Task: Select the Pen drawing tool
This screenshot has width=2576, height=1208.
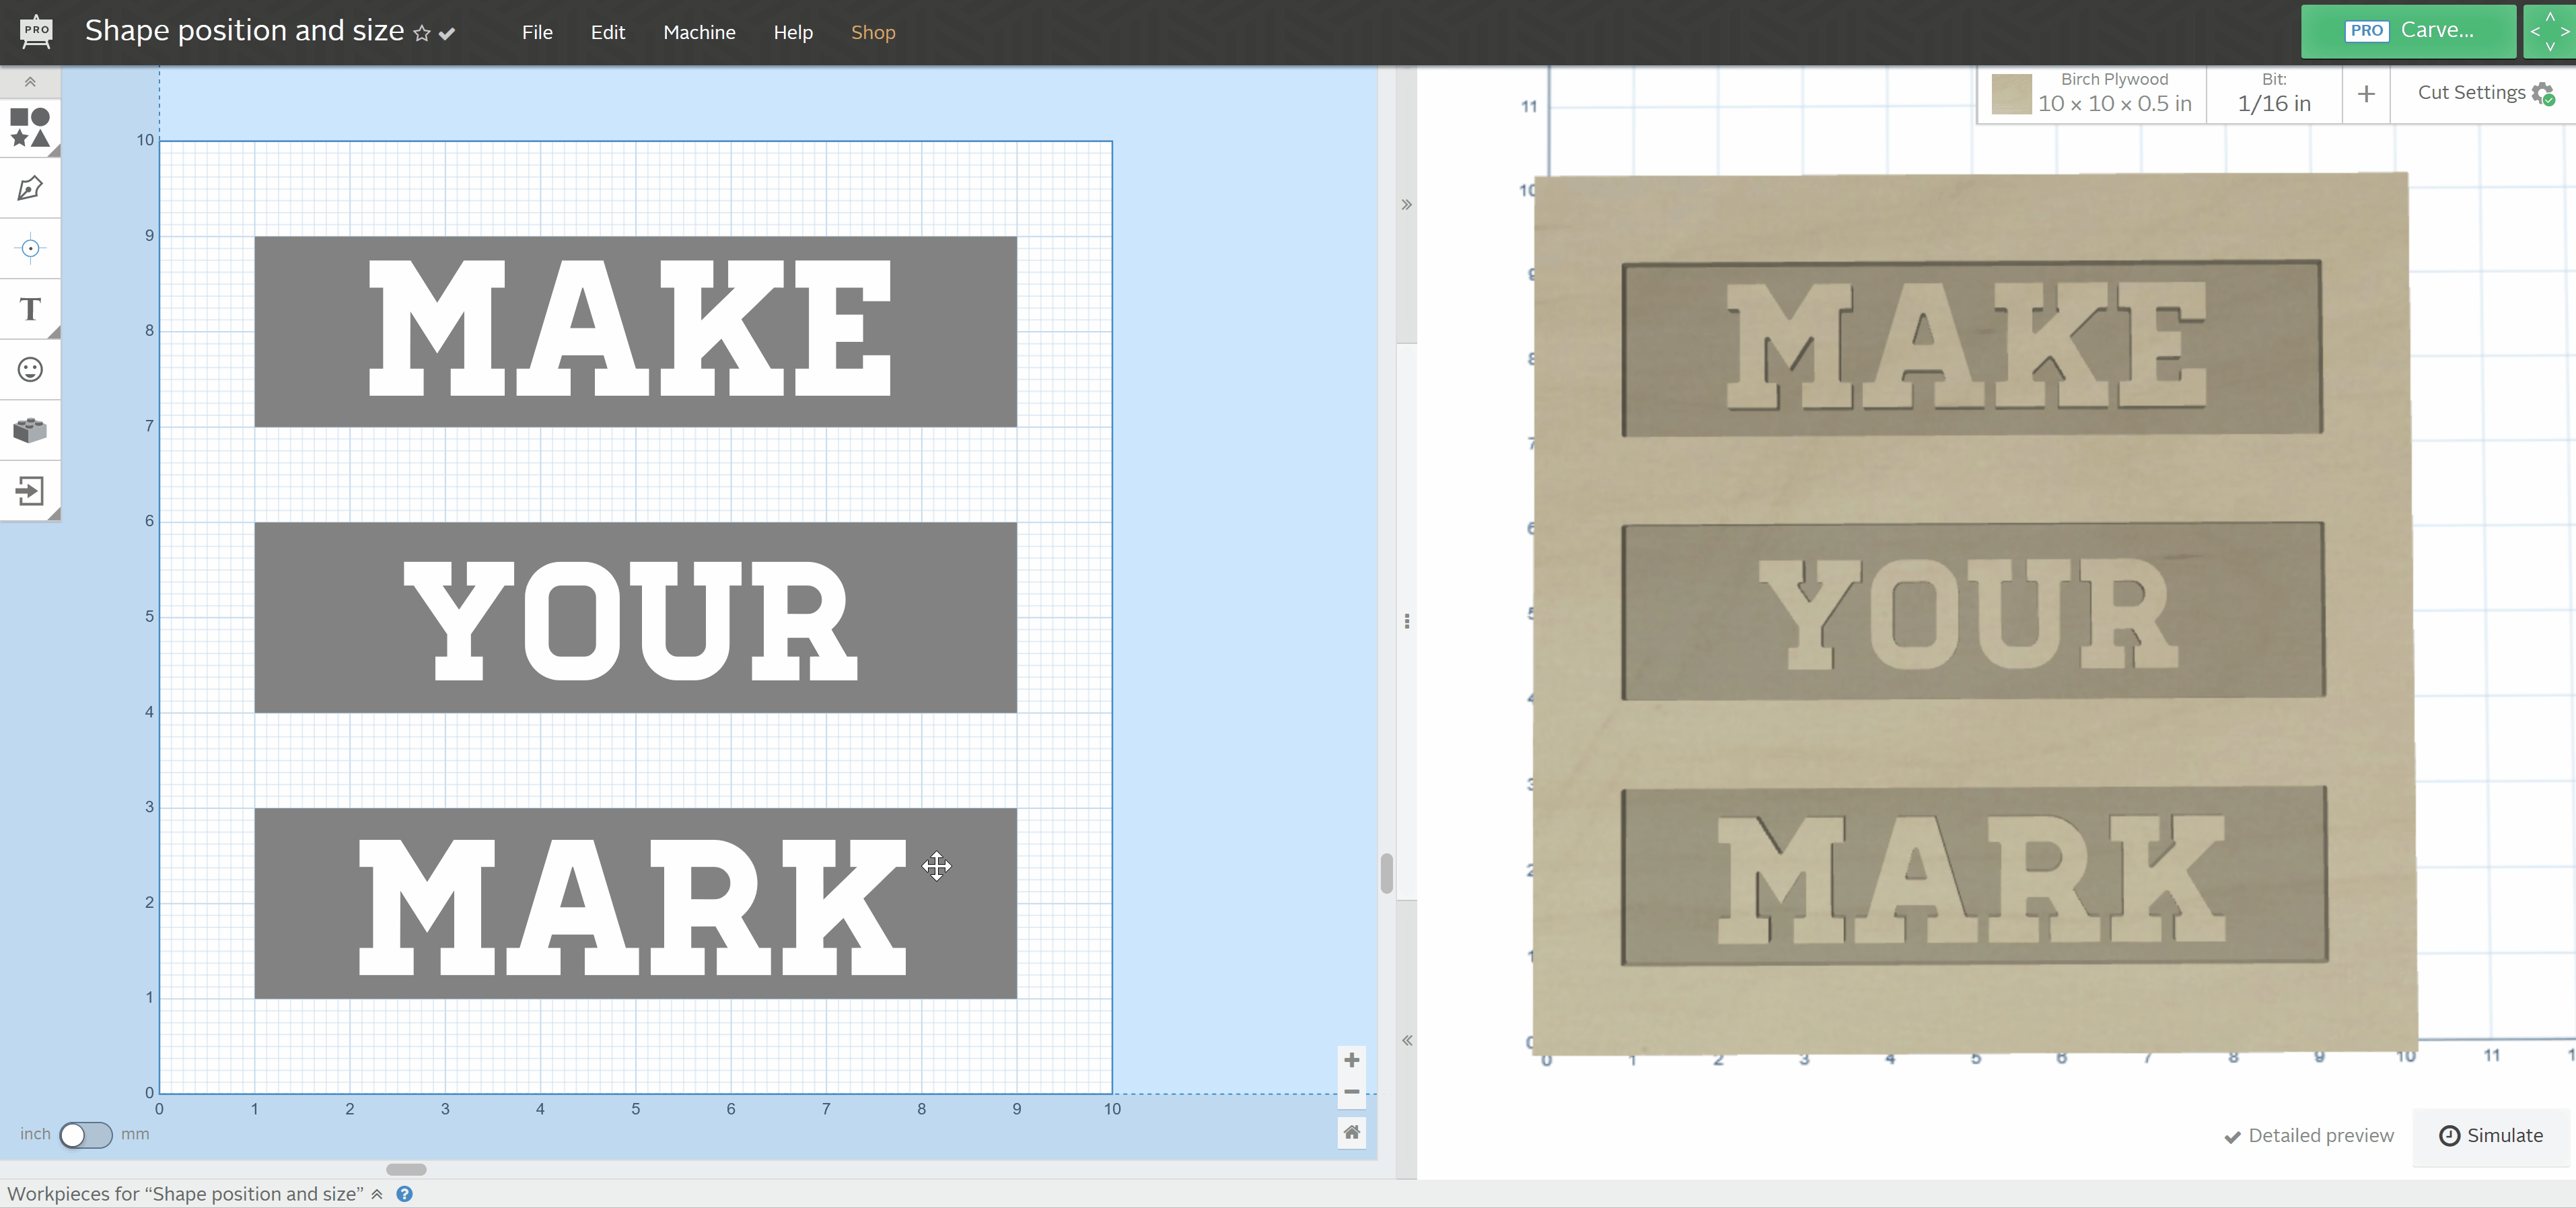Action: pyautogui.click(x=30, y=188)
